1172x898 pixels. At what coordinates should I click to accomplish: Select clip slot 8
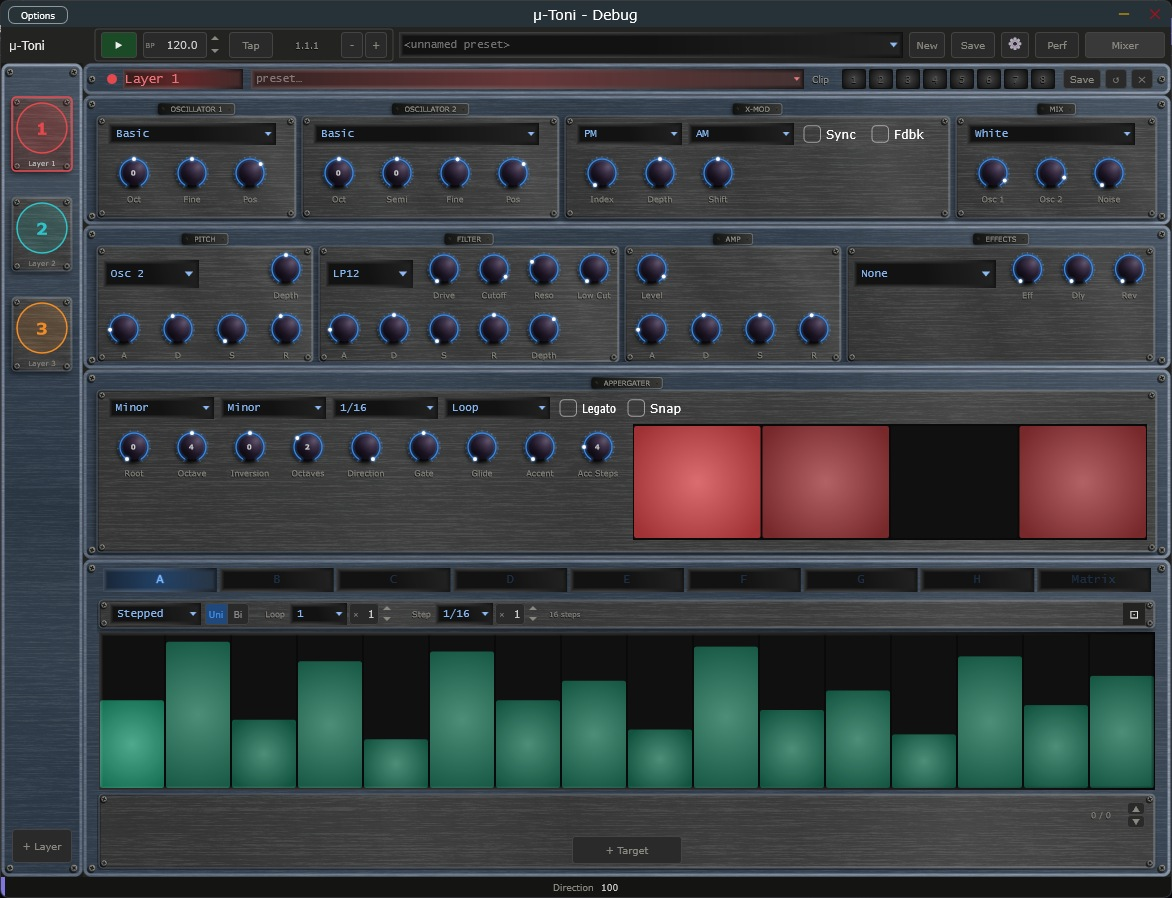(x=1043, y=79)
